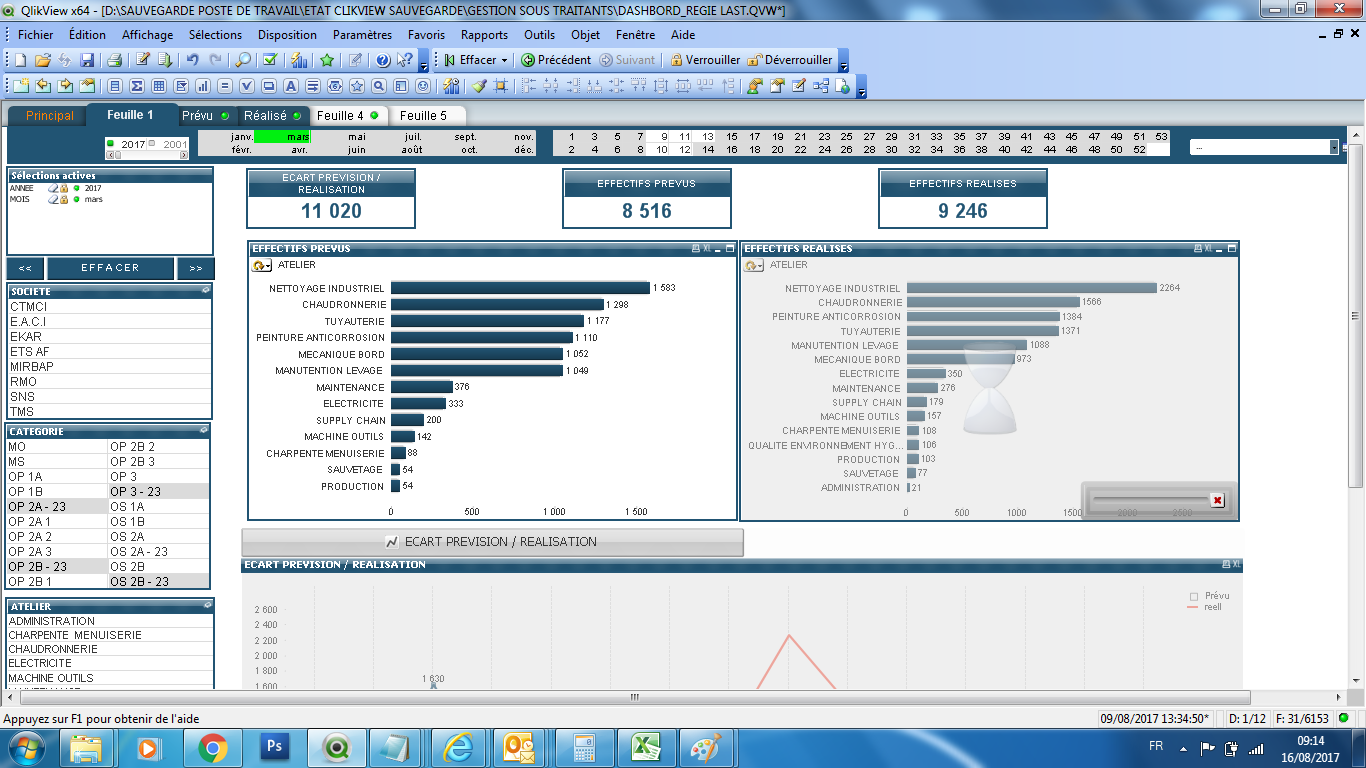Click the Save document toolbar icon
This screenshot has height=768, width=1366.
click(x=87, y=60)
